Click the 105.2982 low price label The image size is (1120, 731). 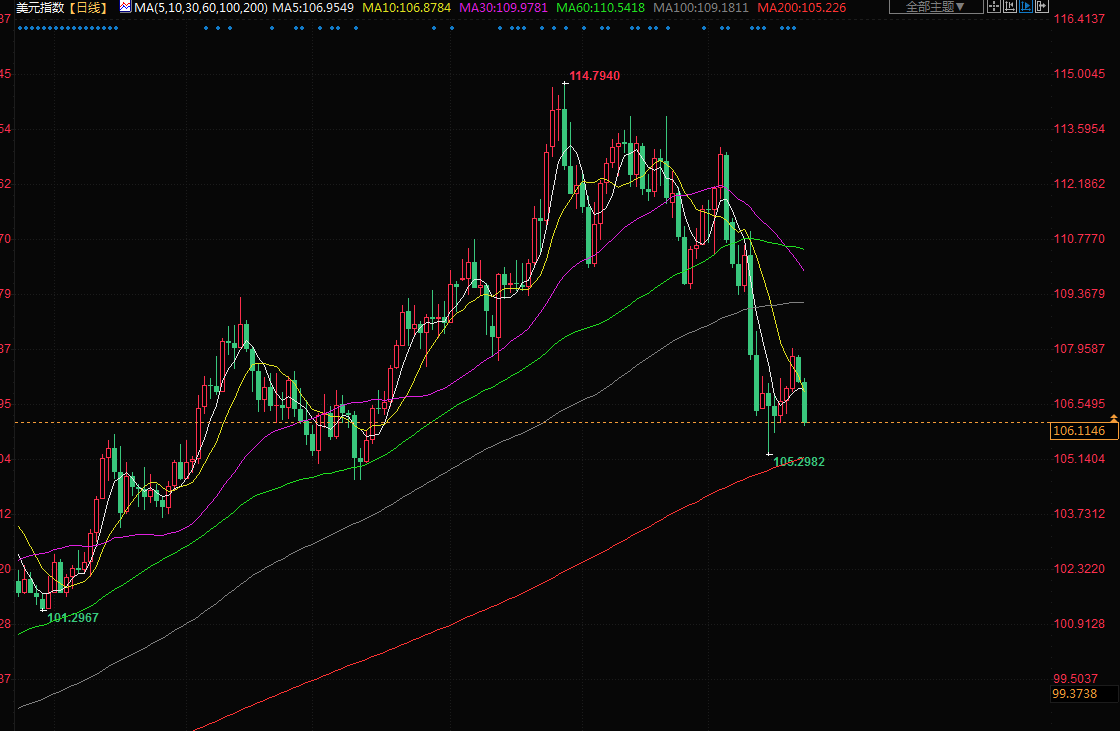pos(799,462)
